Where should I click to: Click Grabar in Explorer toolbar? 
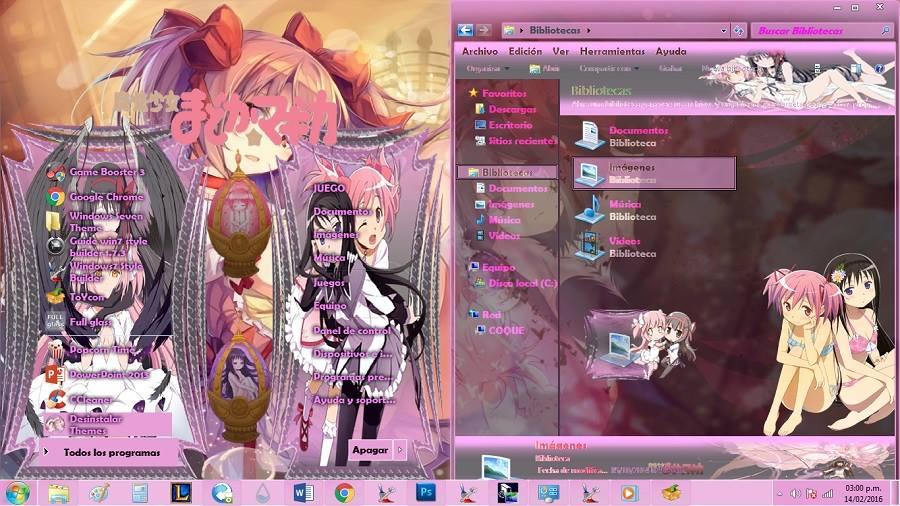(x=670, y=68)
